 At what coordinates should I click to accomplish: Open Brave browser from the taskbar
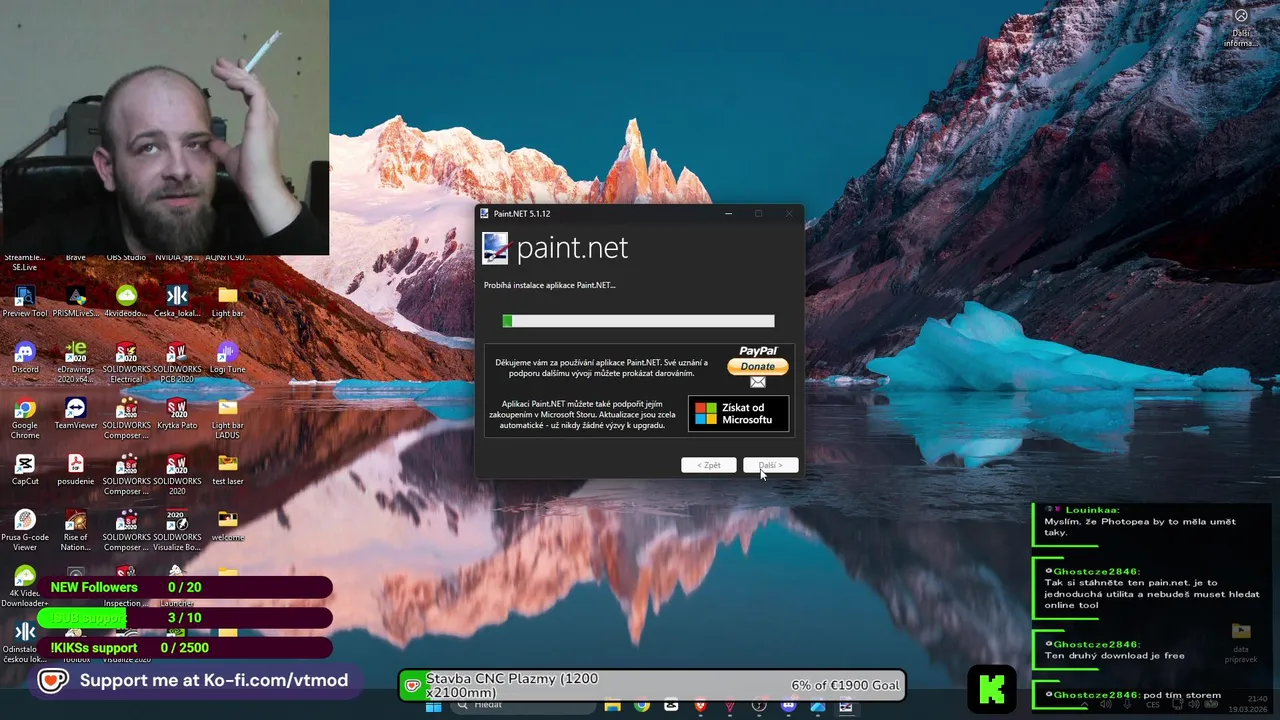point(700,706)
